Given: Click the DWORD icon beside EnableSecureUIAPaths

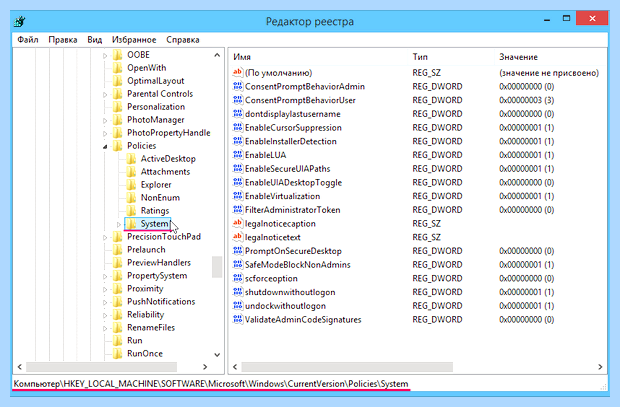Looking at the screenshot, I should click(x=238, y=169).
